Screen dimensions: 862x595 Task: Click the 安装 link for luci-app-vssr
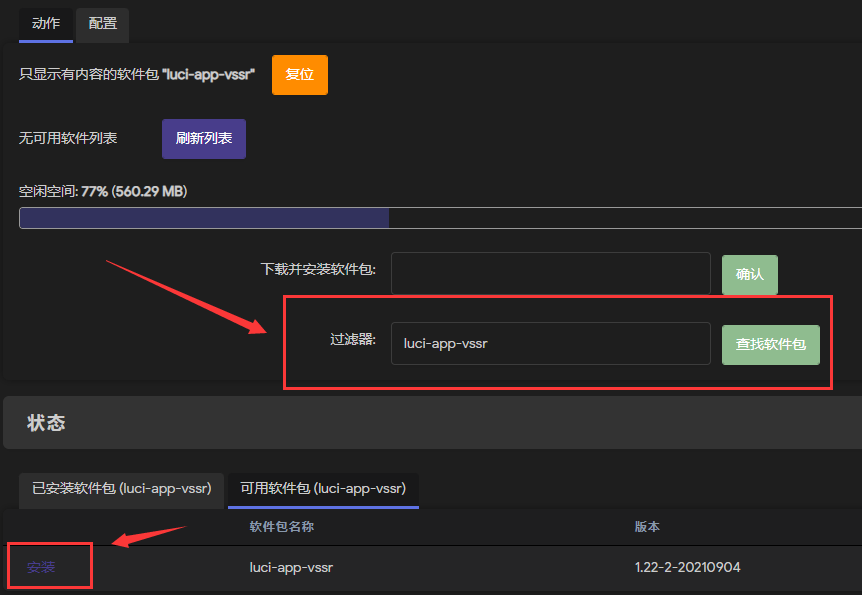tap(41, 567)
